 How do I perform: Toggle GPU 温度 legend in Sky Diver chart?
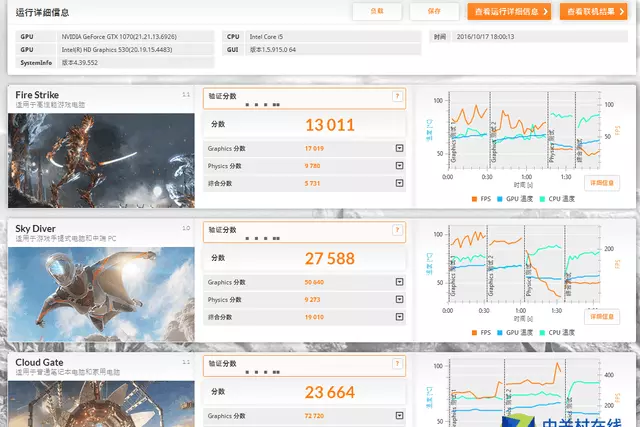[515, 333]
